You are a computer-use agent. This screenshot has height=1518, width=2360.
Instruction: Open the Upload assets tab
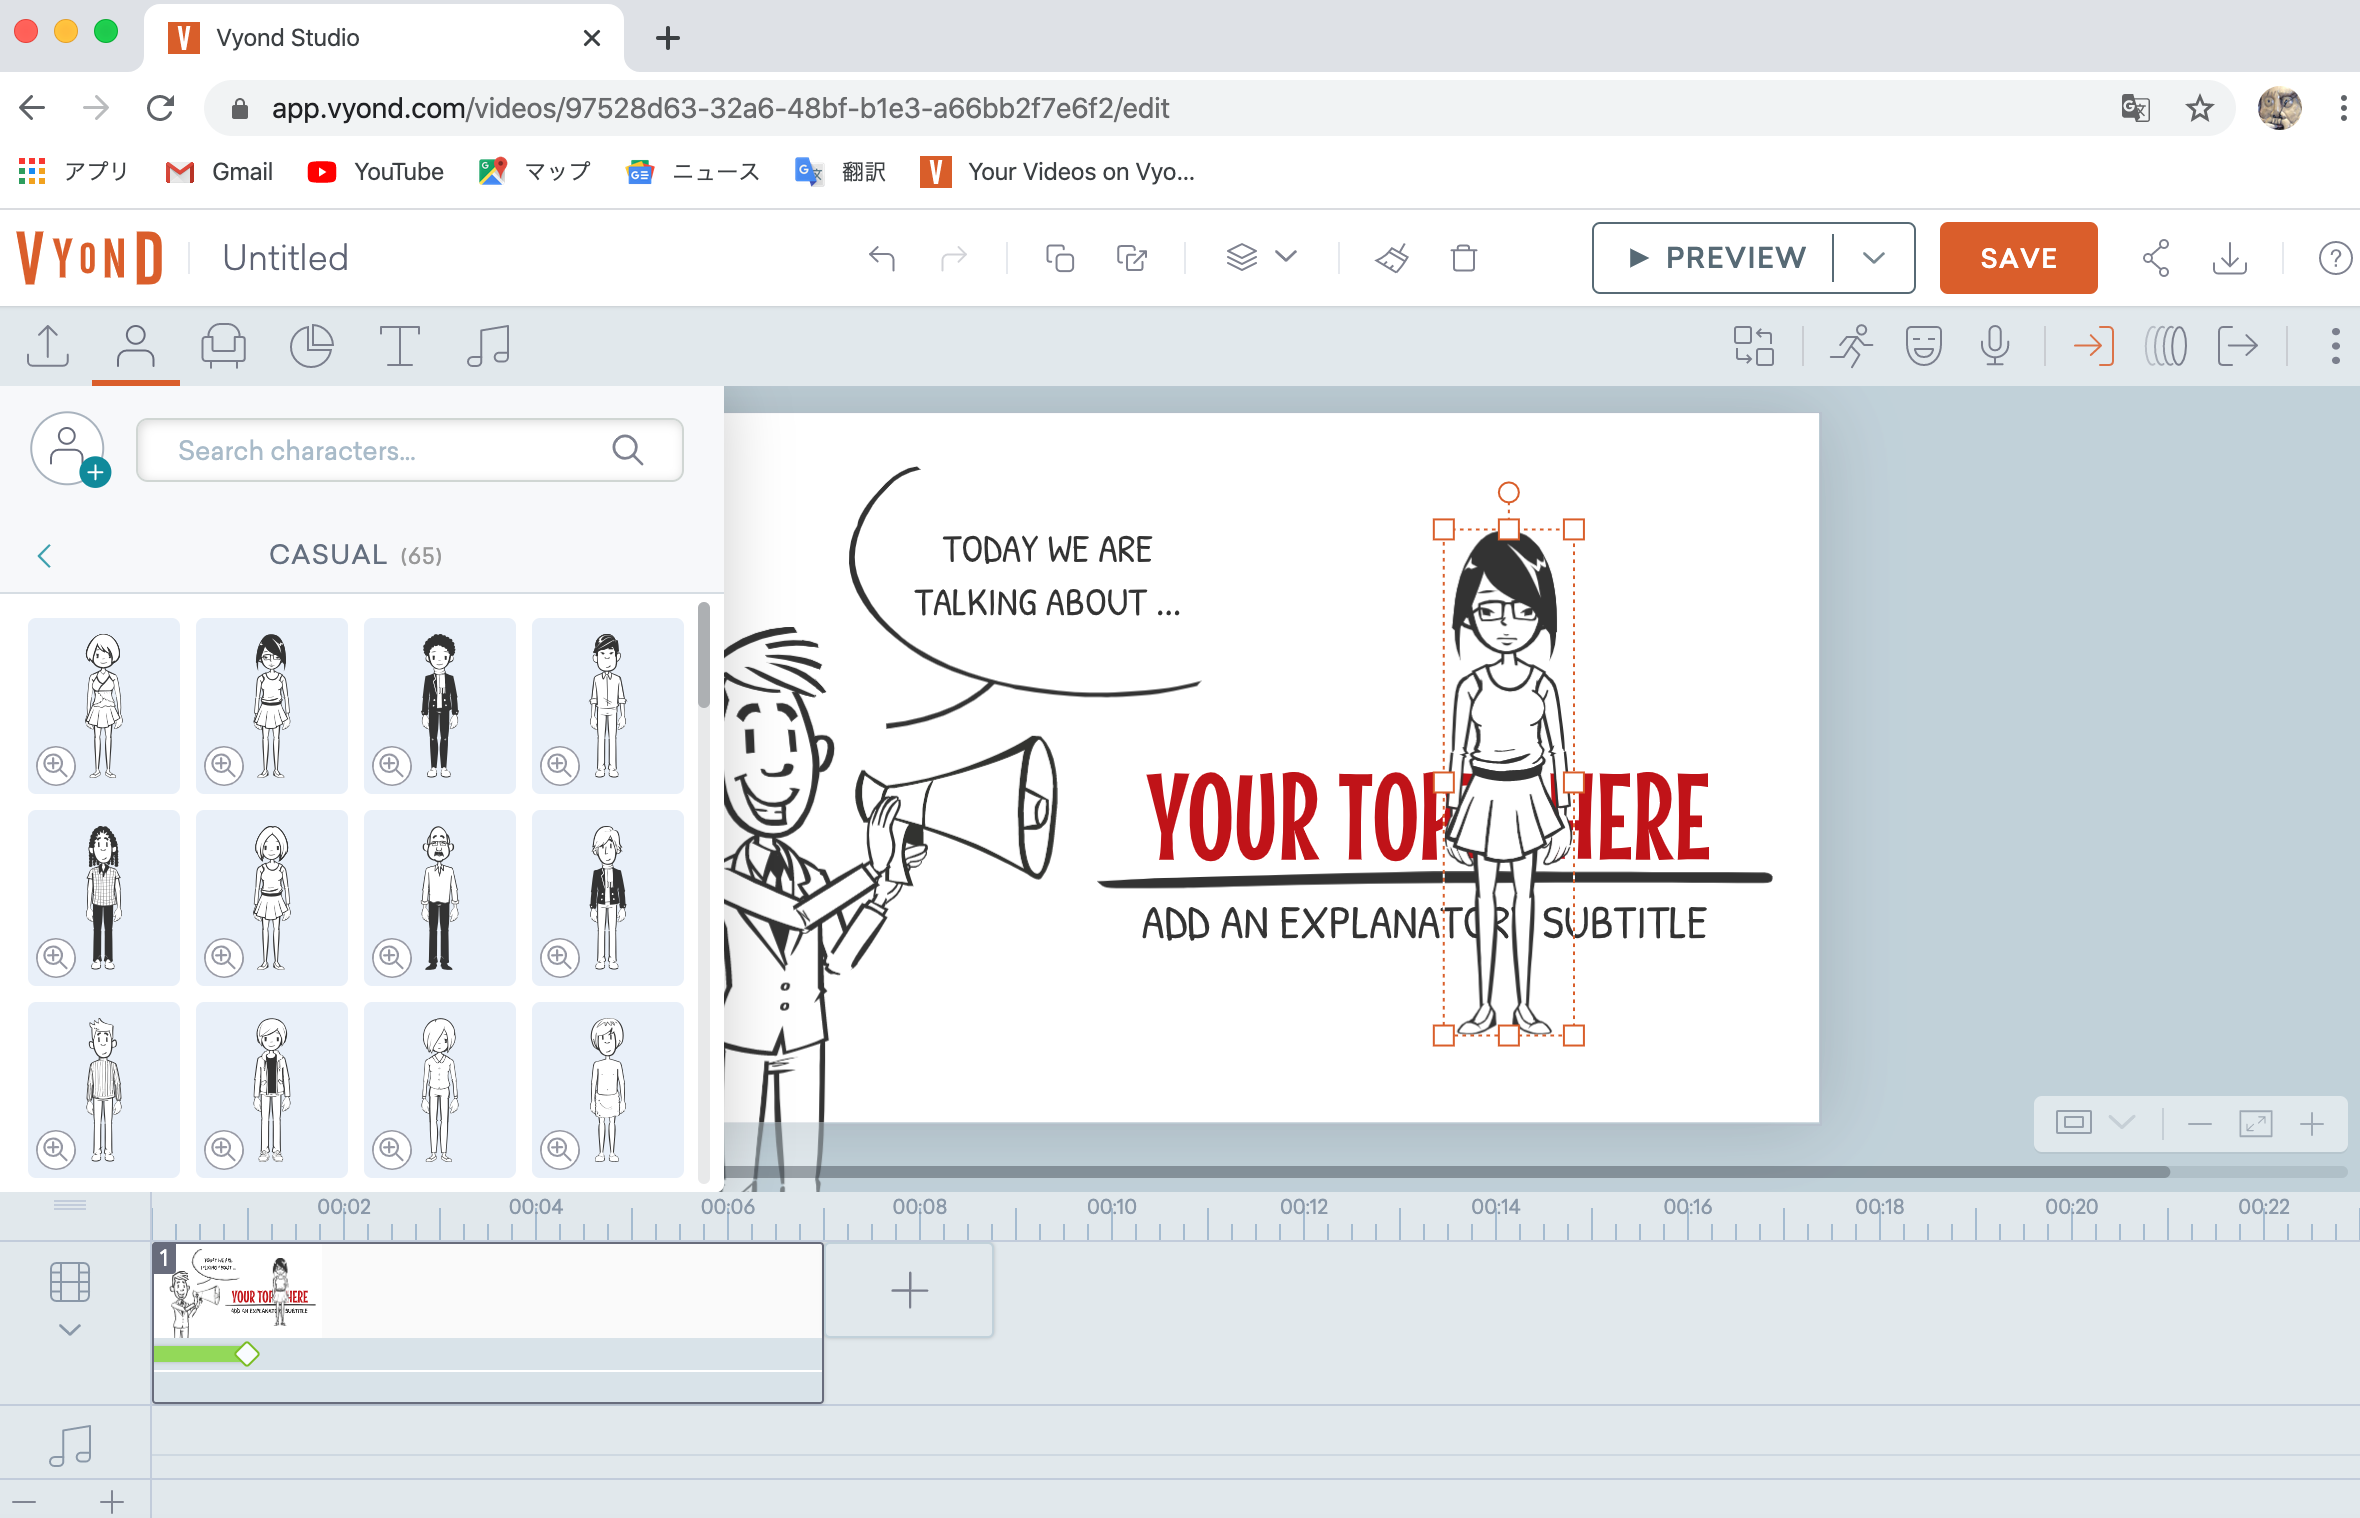pyautogui.click(x=47, y=347)
